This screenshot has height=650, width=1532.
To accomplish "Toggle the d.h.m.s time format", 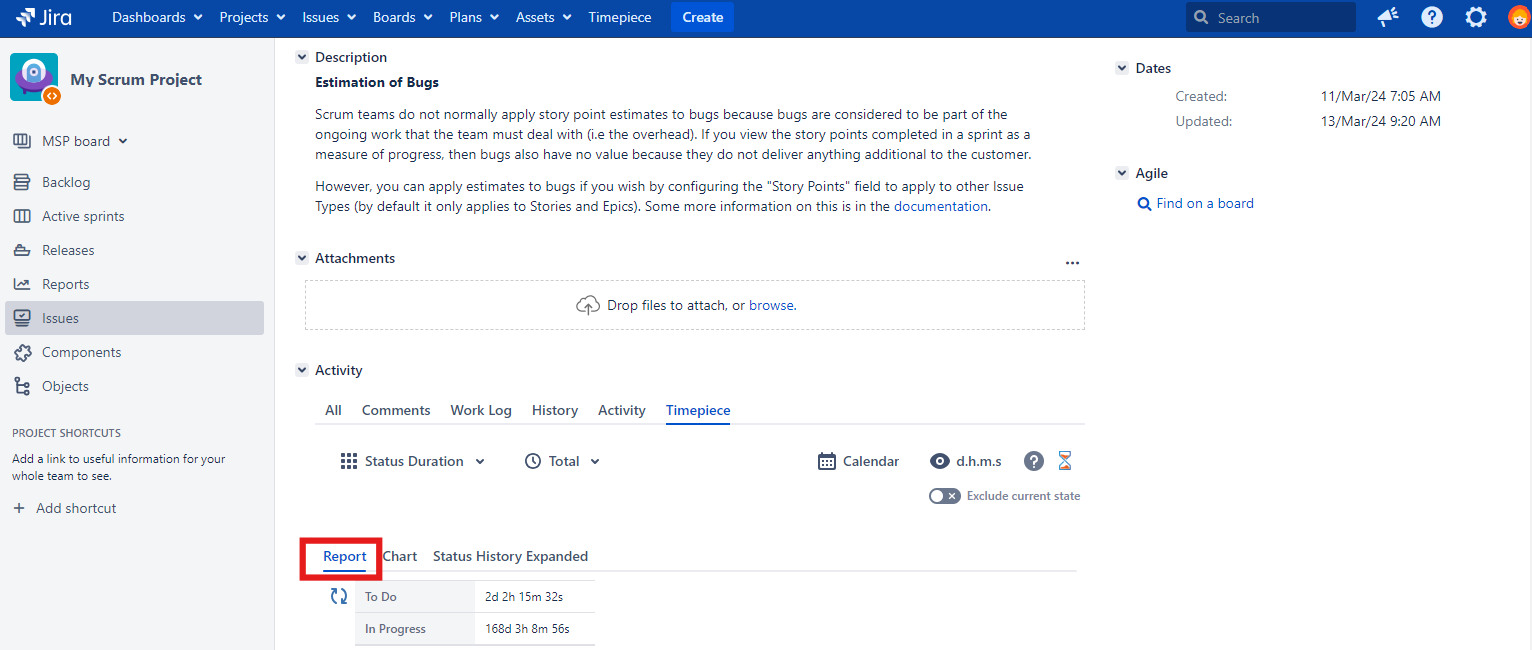I will (965, 461).
